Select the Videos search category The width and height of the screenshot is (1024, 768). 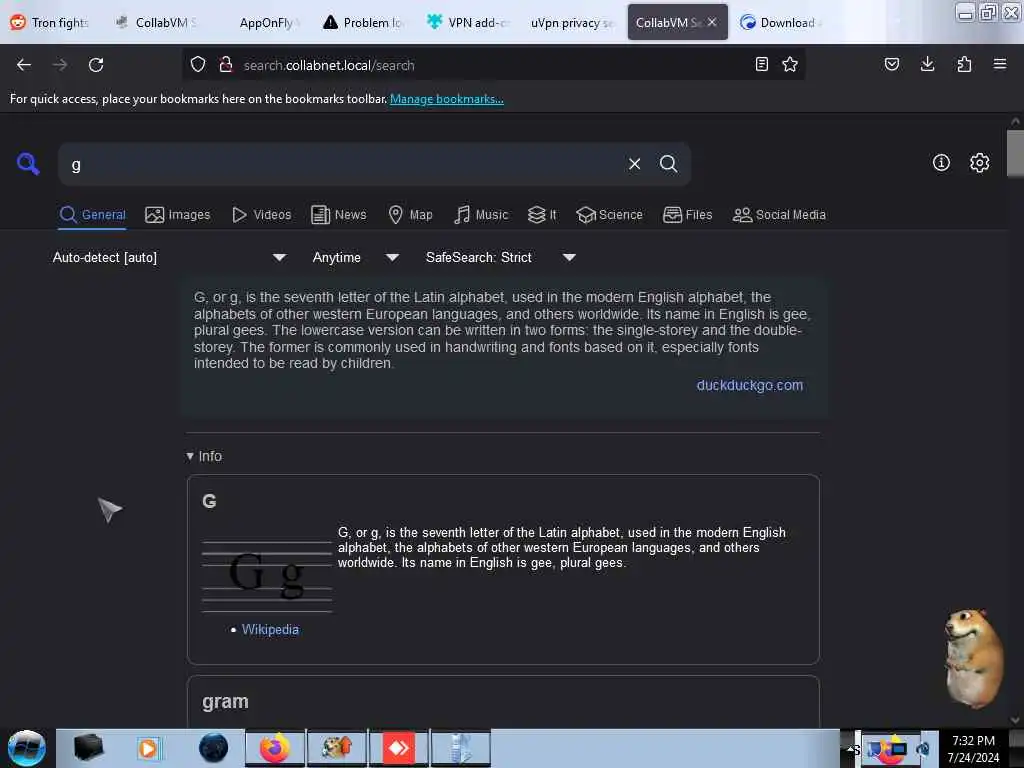point(262,215)
